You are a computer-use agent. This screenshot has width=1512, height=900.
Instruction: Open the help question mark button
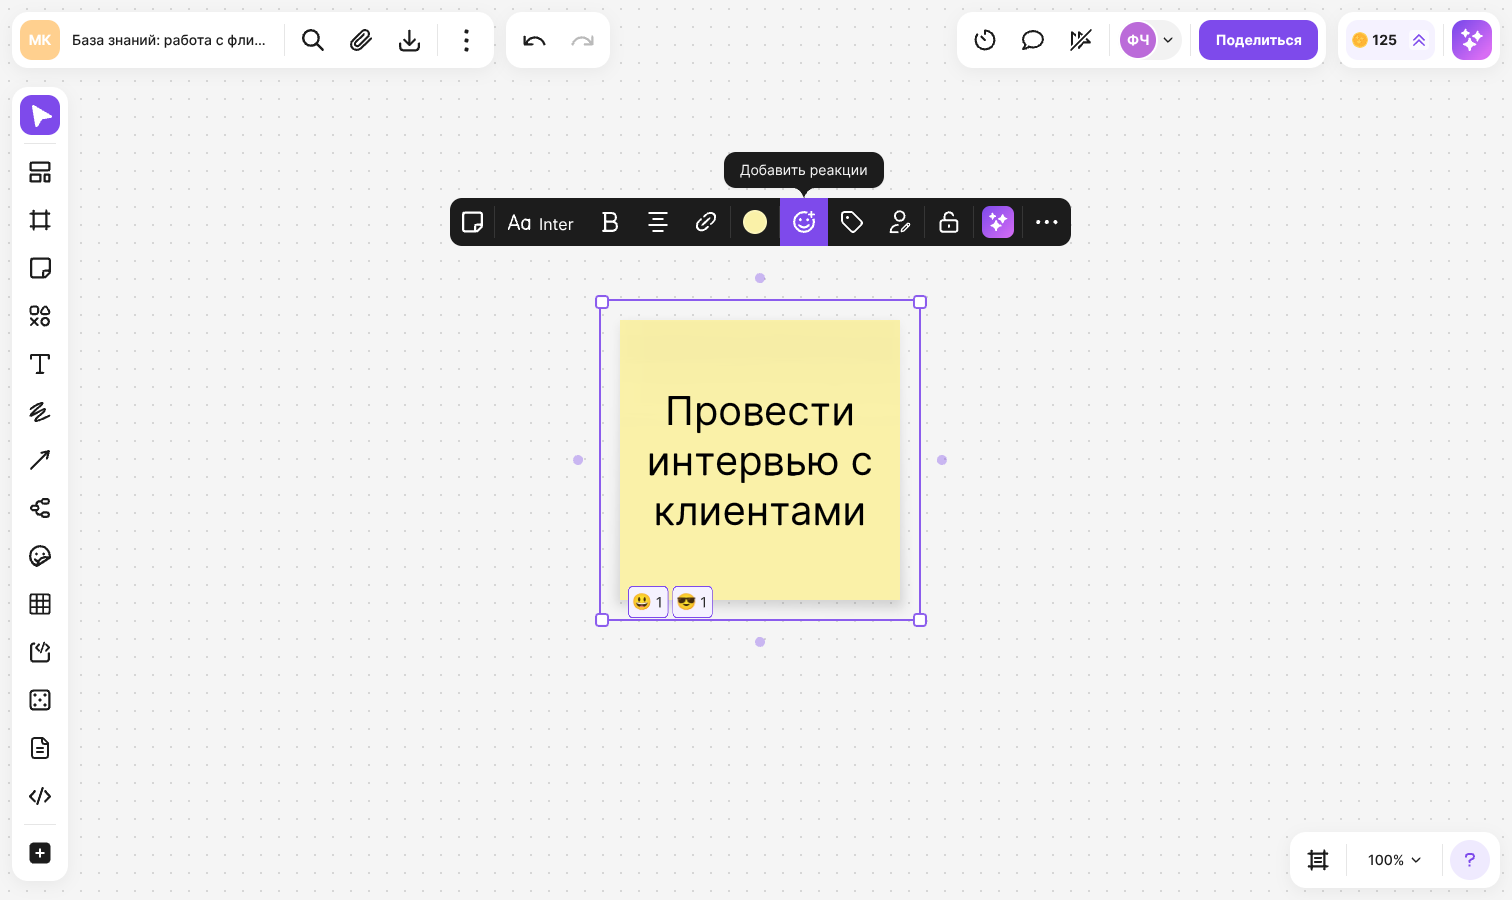tap(1470, 860)
